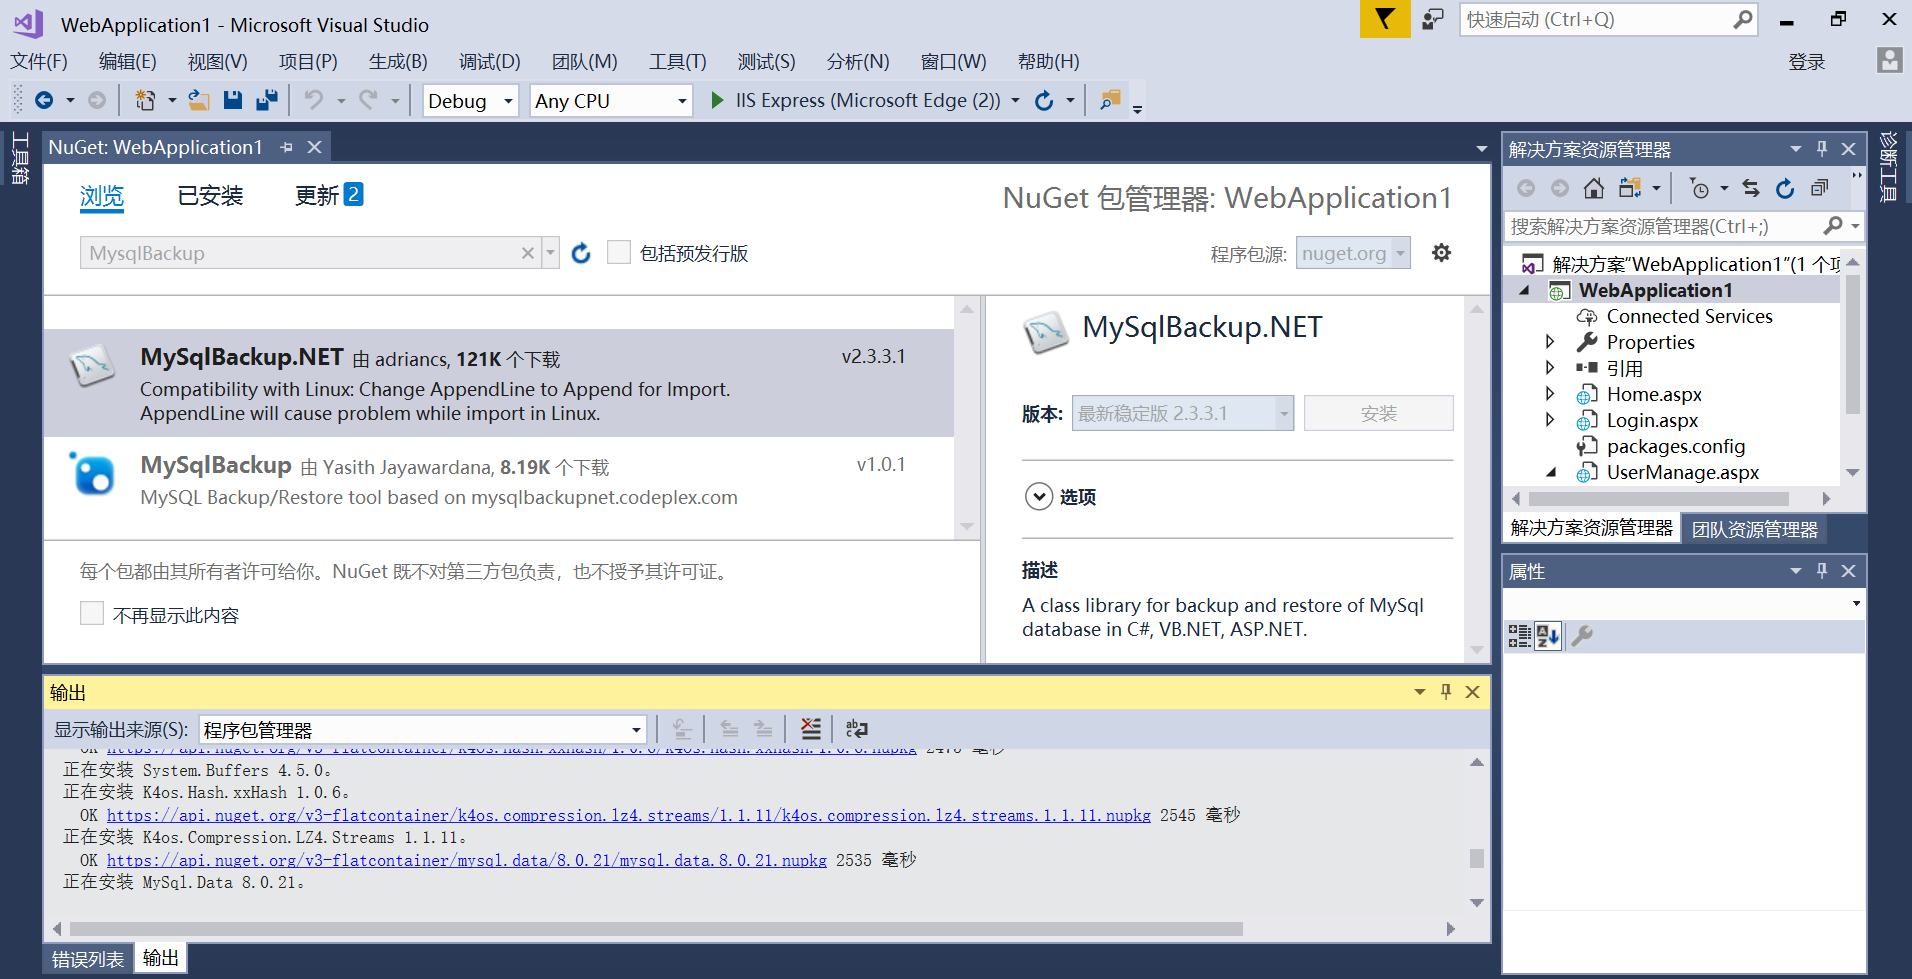This screenshot has width=1912, height=979.
Task: Select Connected Services in Solution Explorer
Action: pos(1689,316)
